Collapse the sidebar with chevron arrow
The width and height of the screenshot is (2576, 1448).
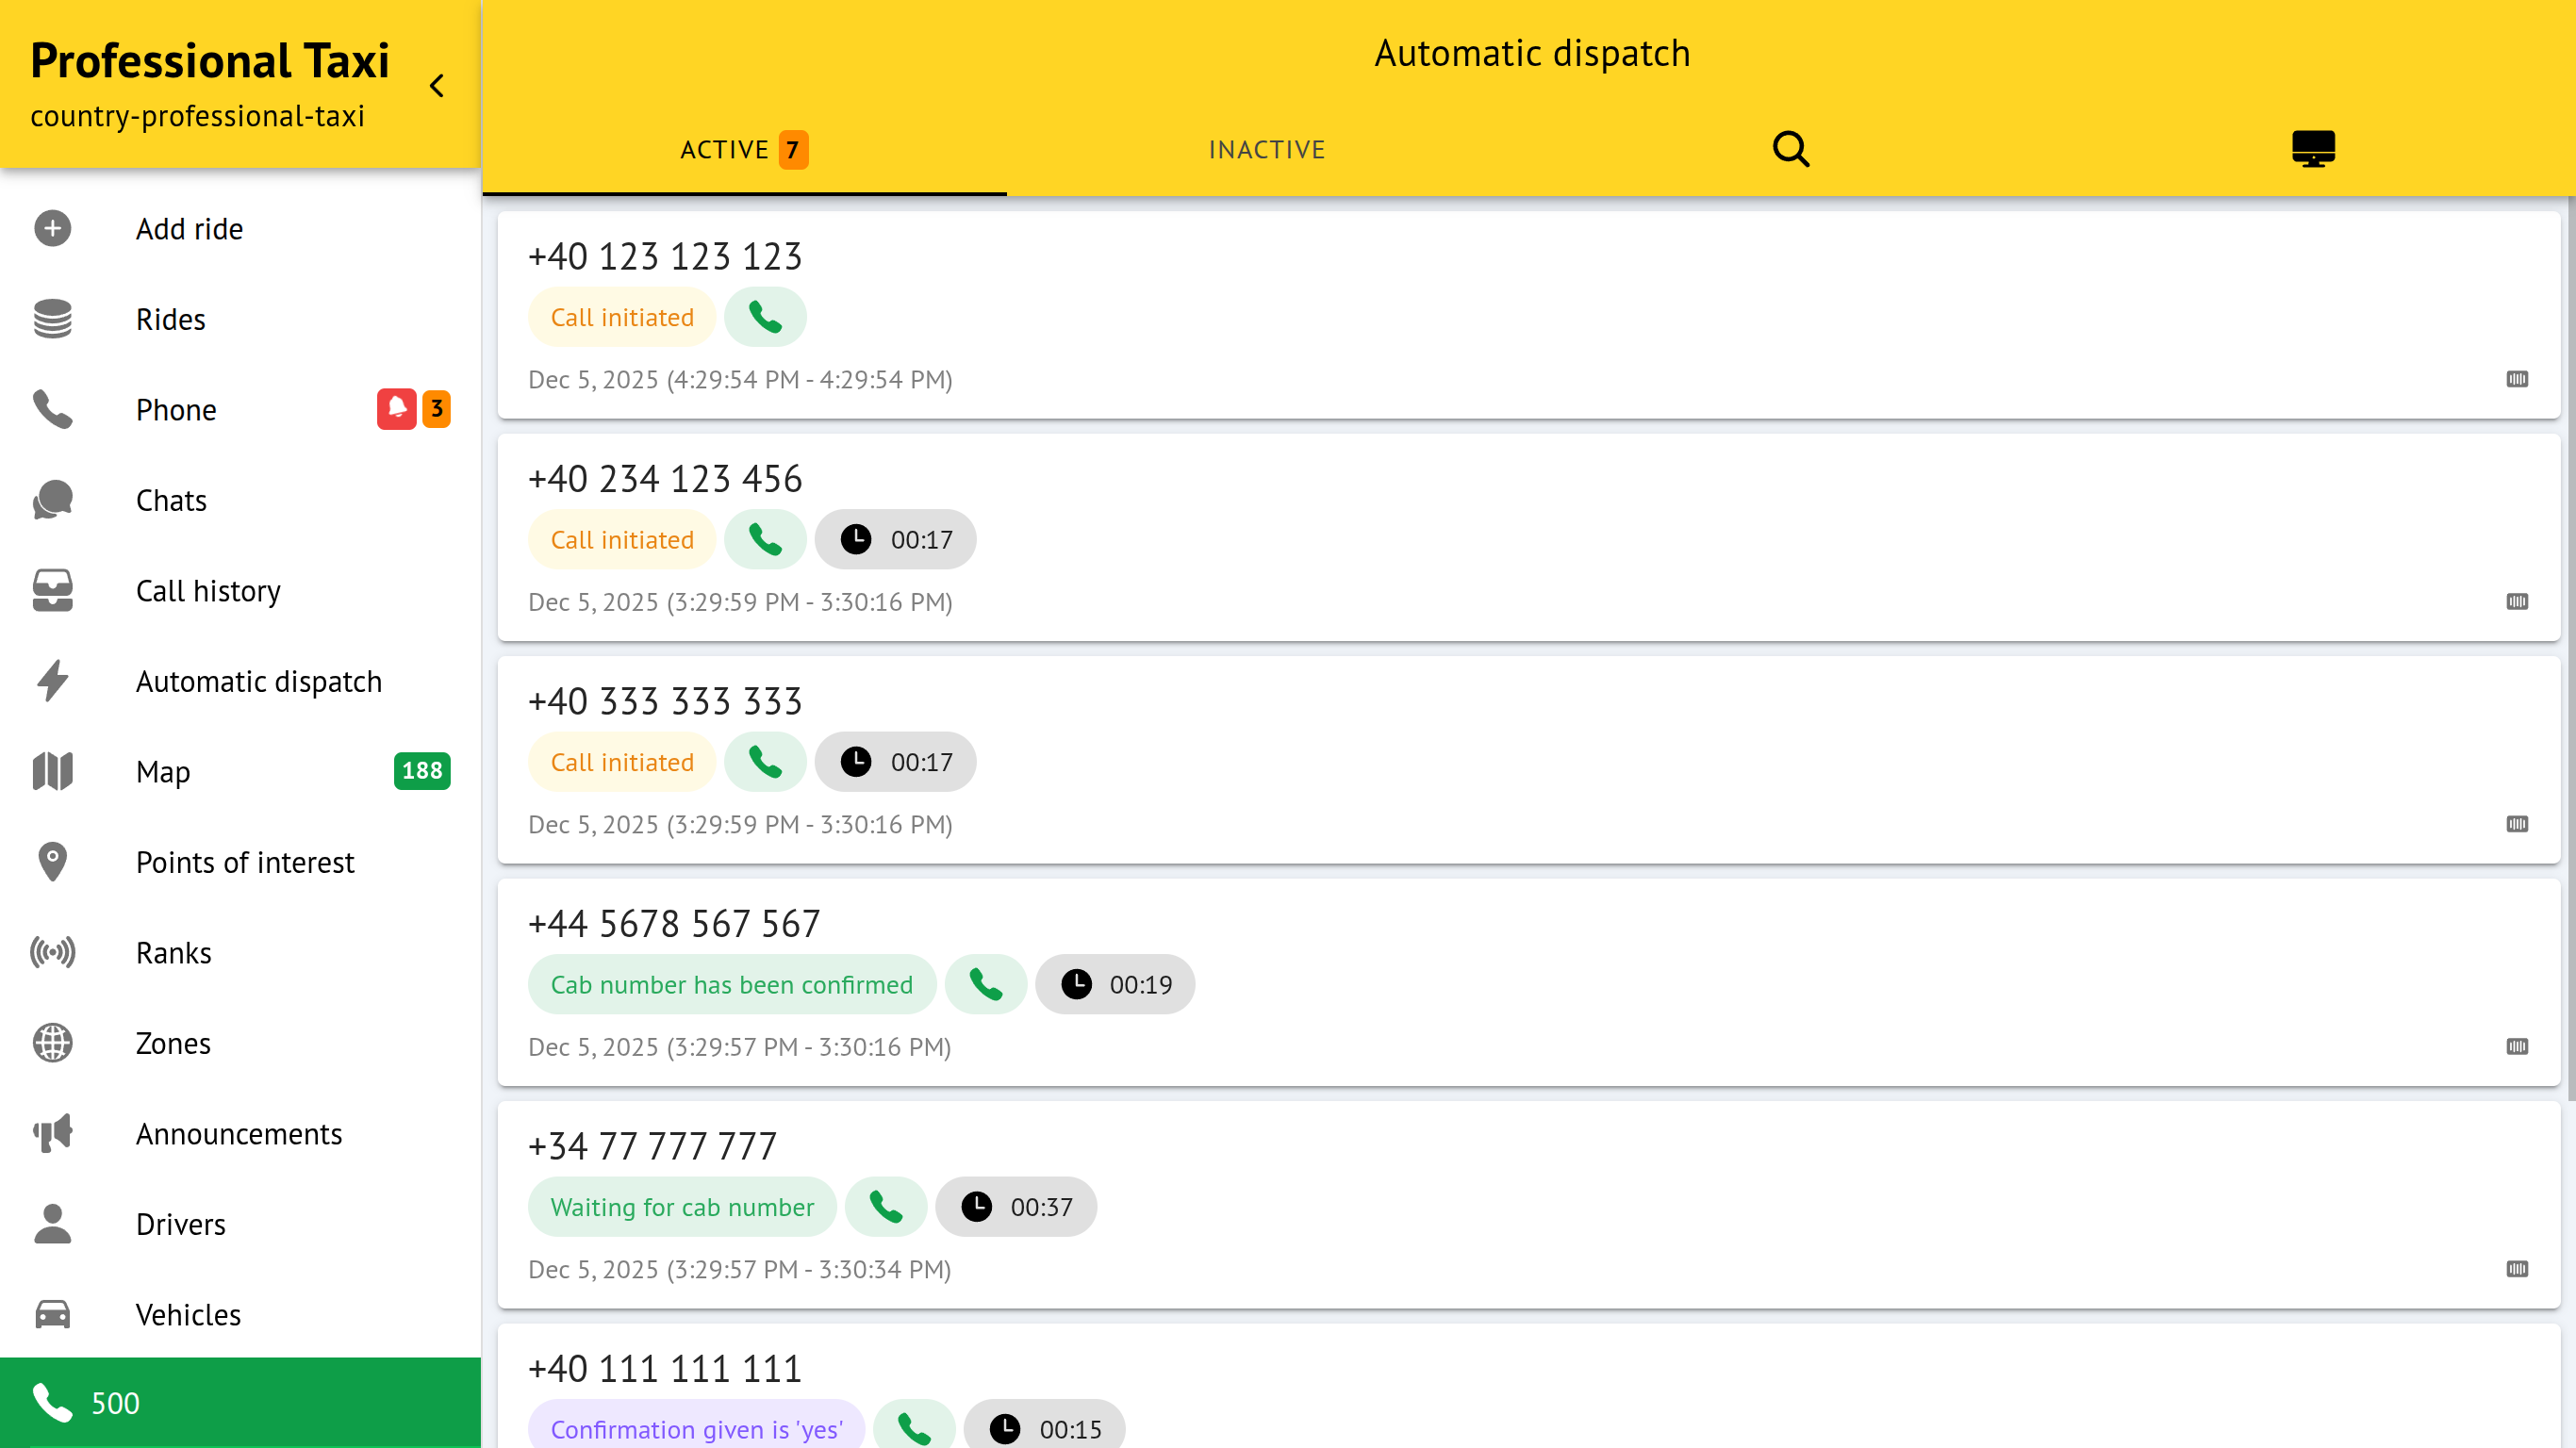(x=437, y=86)
